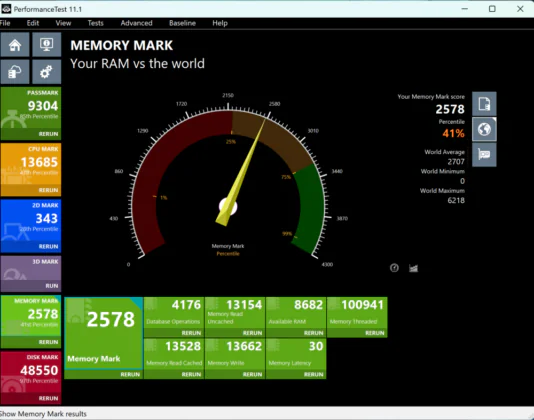The width and height of the screenshot is (534, 420).
Task: Open the settings gears icon
Action: 47,72
